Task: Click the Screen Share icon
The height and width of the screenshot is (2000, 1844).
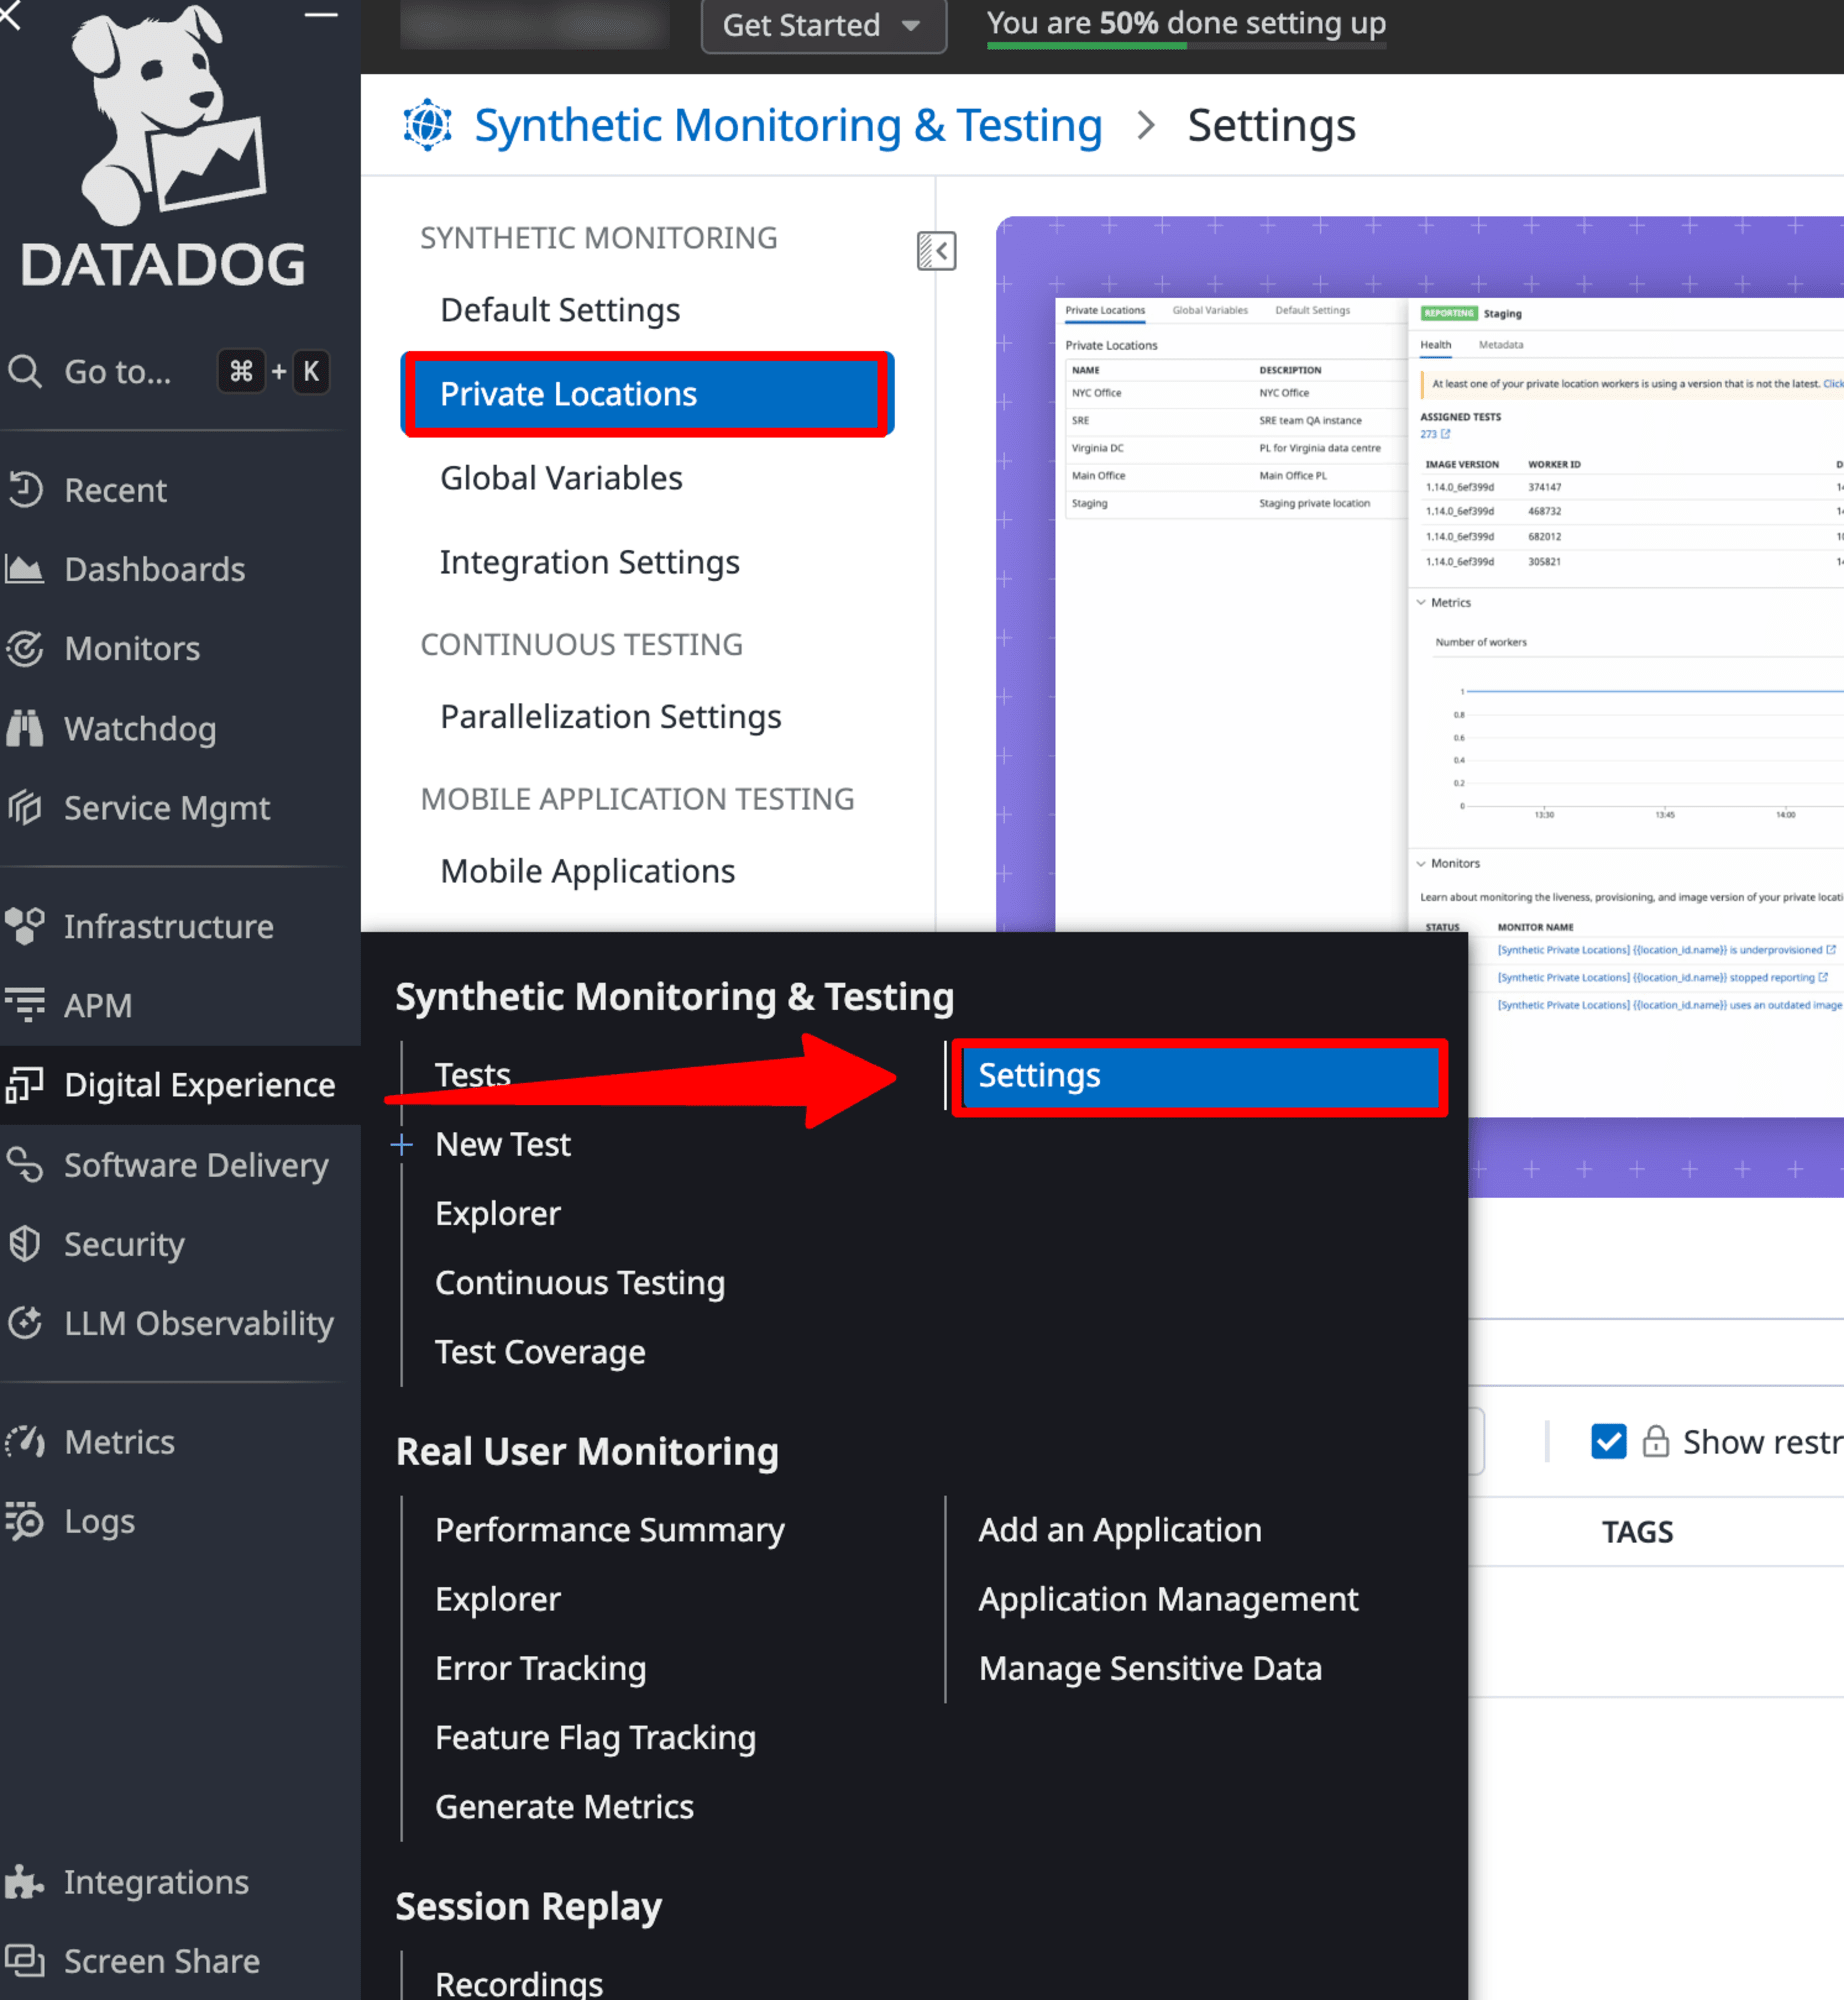Action: [25, 1961]
